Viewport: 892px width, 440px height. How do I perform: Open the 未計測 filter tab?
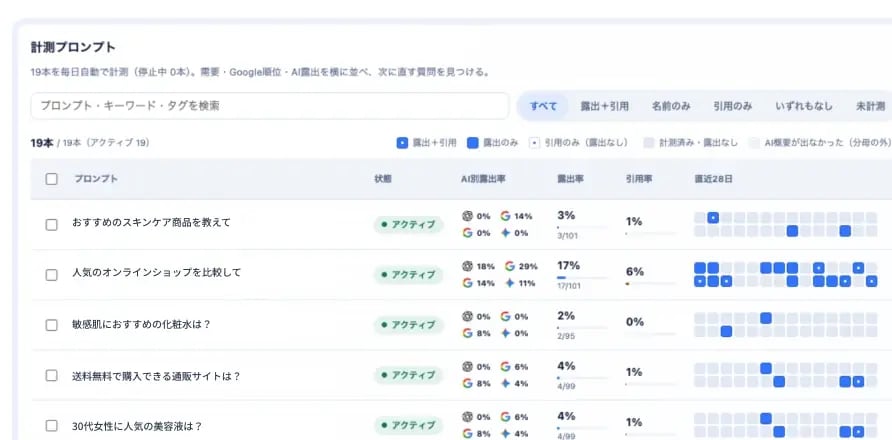[x=870, y=106]
